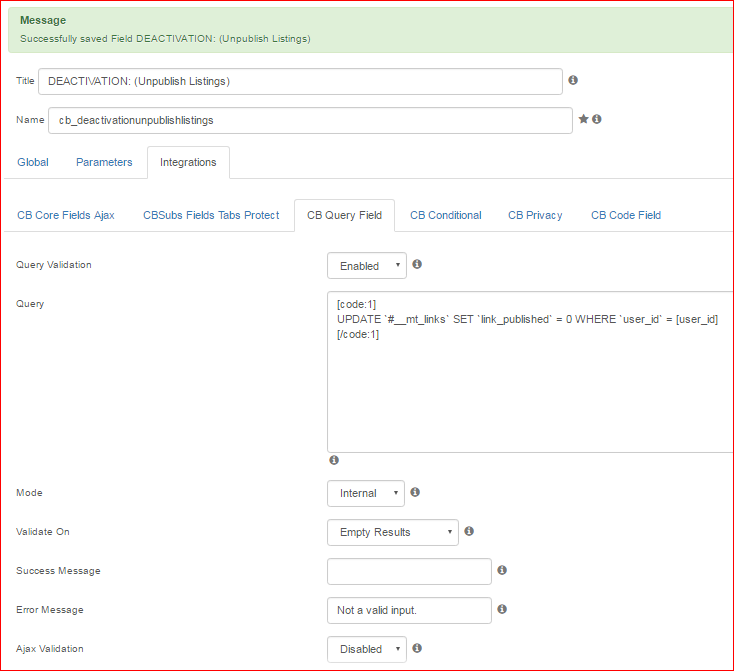Click the star icon next to Name field
This screenshot has height=671, width=734.
pyautogui.click(x=583, y=119)
